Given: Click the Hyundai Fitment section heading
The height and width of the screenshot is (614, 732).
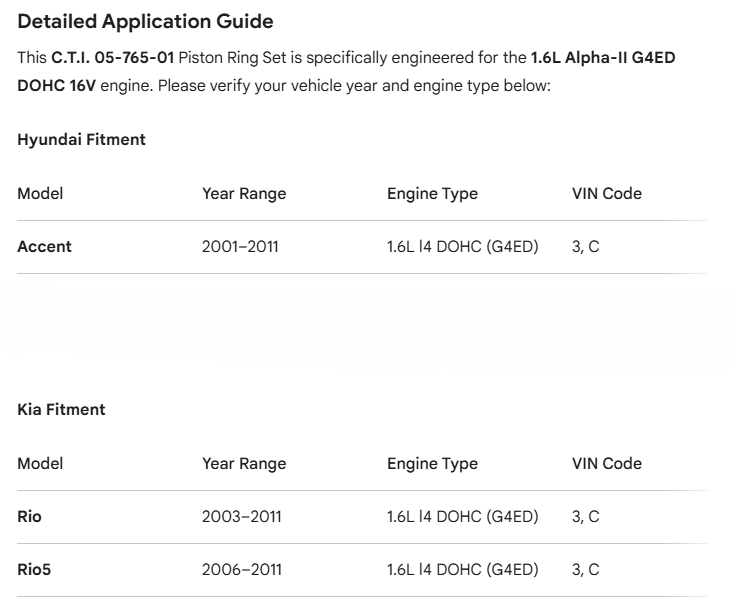Looking at the screenshot, I should click(x=81, y=140).
